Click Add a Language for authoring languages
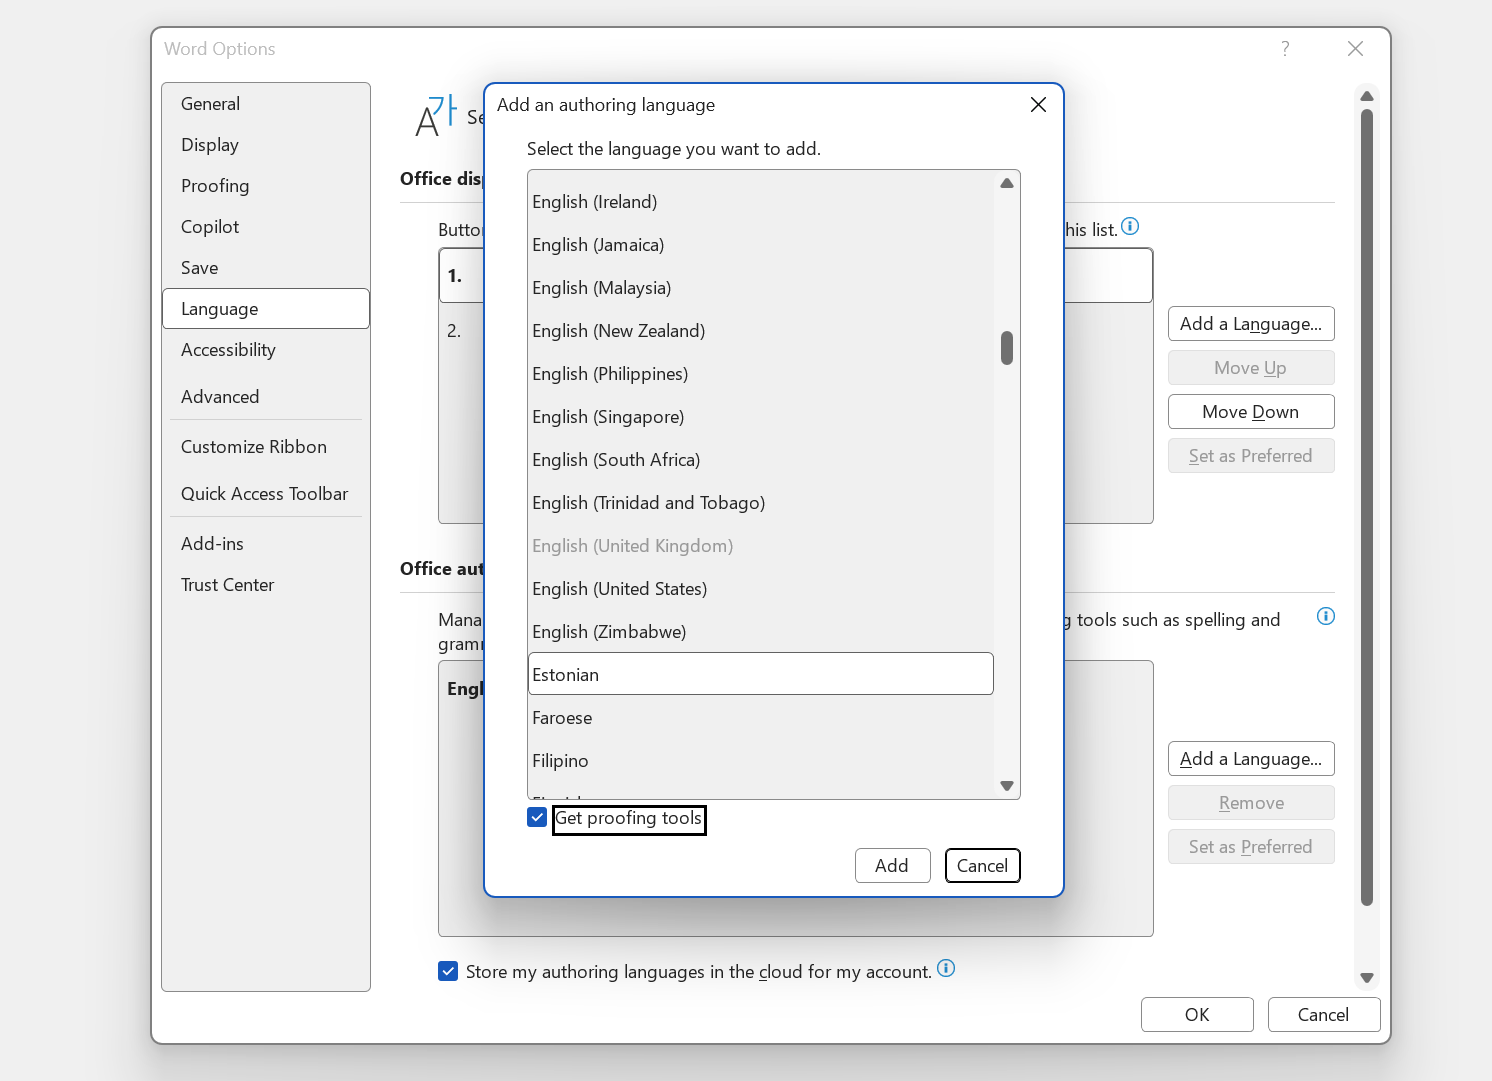 (x=1251, y=759)
